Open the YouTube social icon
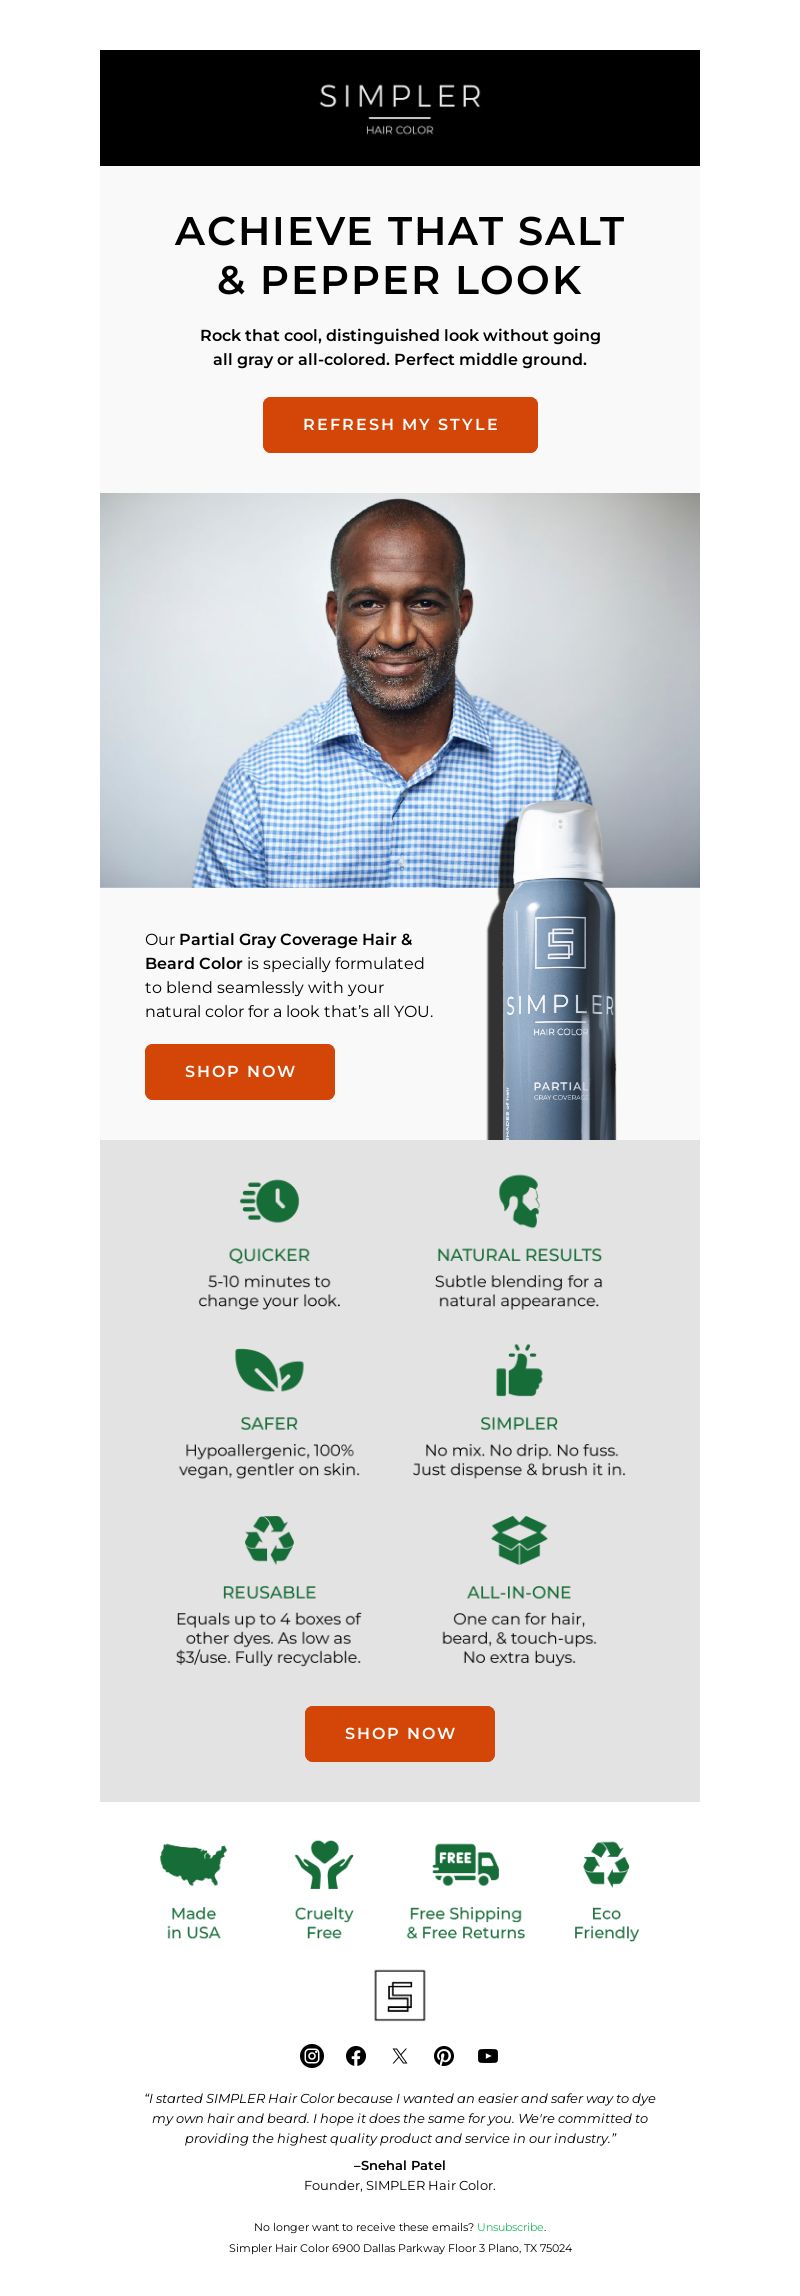This screenshot has width=800, height=2296. [488, 2056]
